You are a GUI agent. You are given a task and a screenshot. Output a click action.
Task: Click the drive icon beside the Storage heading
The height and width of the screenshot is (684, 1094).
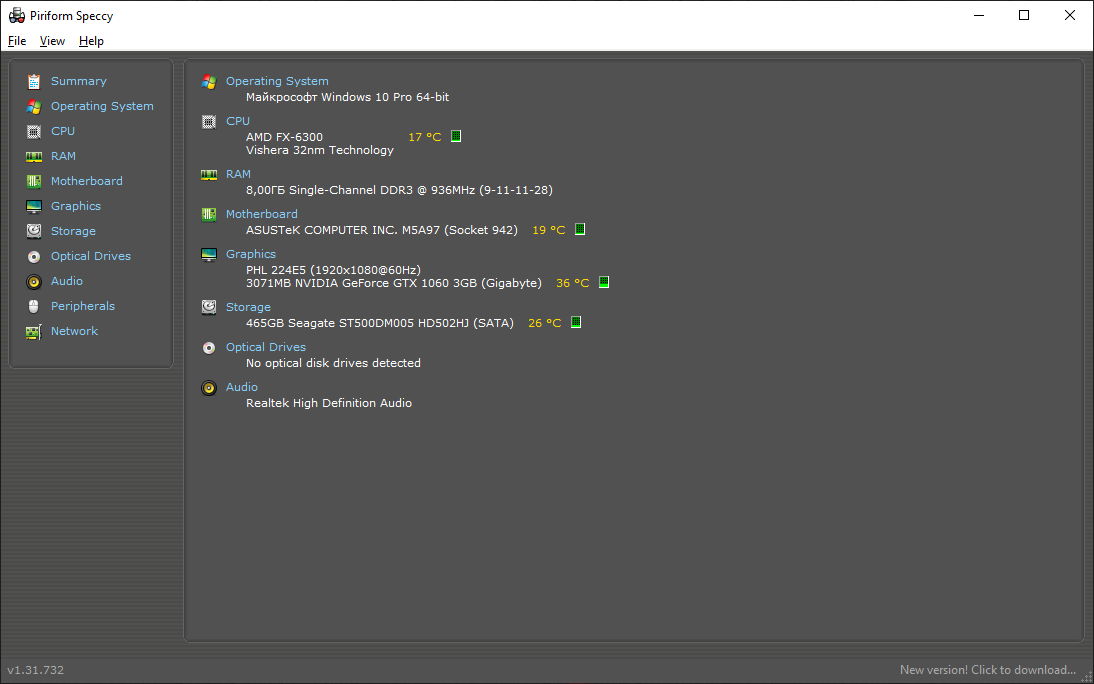209,307
